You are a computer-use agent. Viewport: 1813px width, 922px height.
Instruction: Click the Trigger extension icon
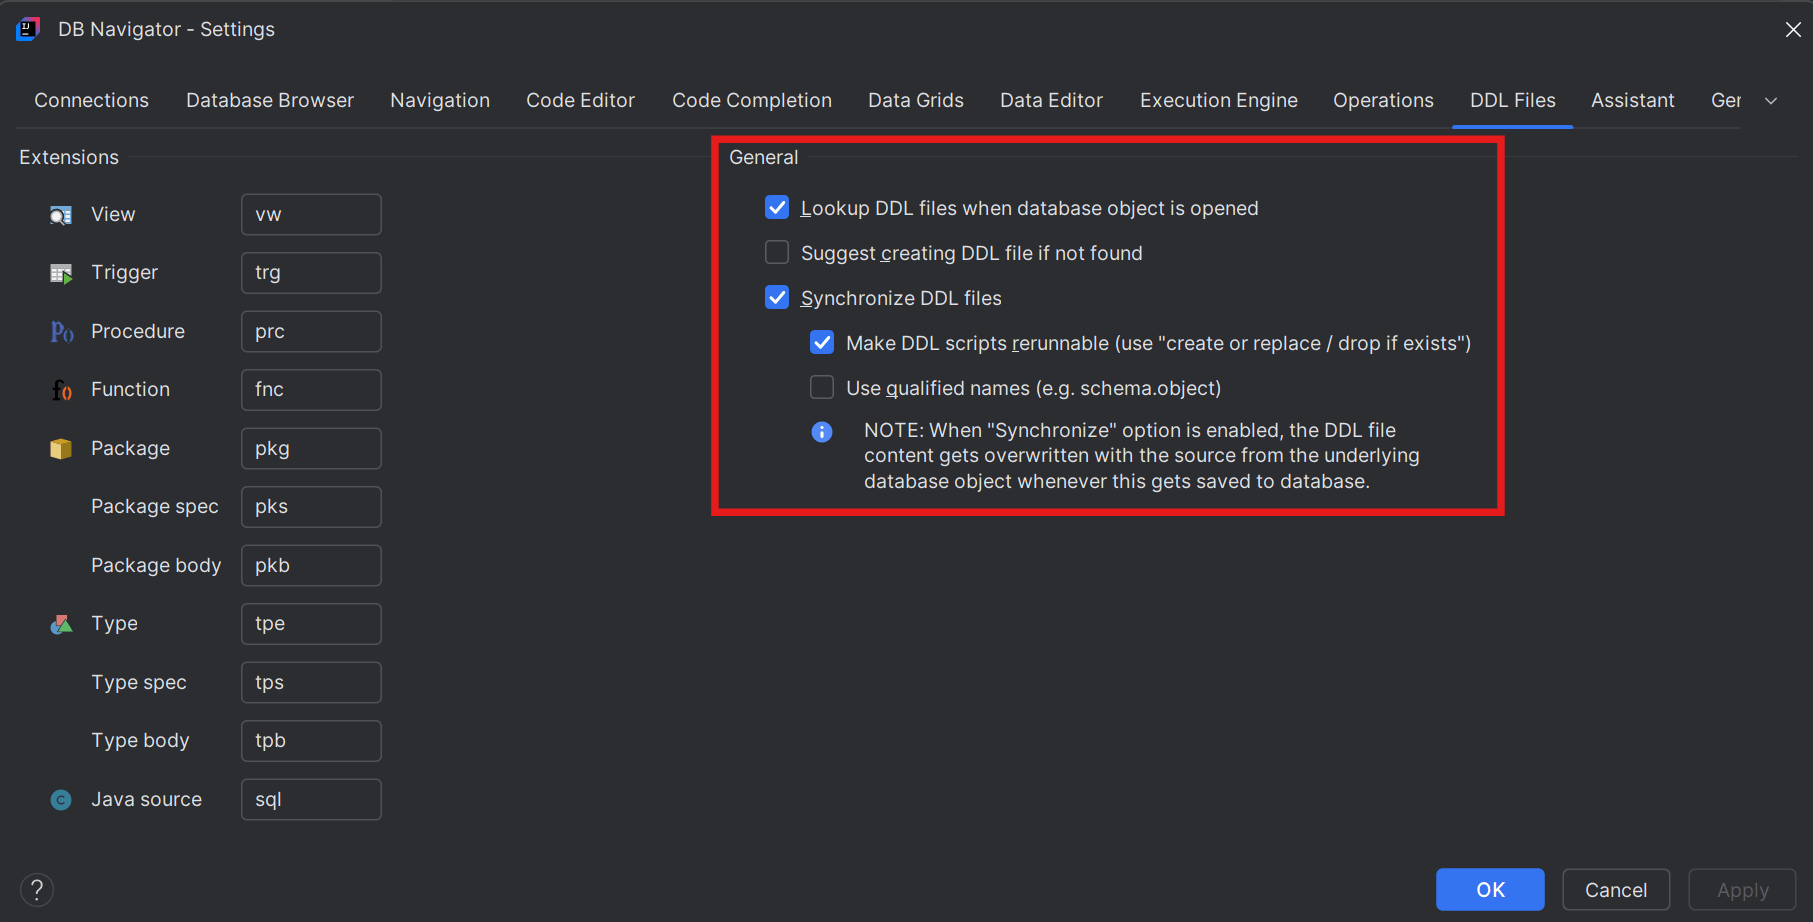(x=60, y=272)
